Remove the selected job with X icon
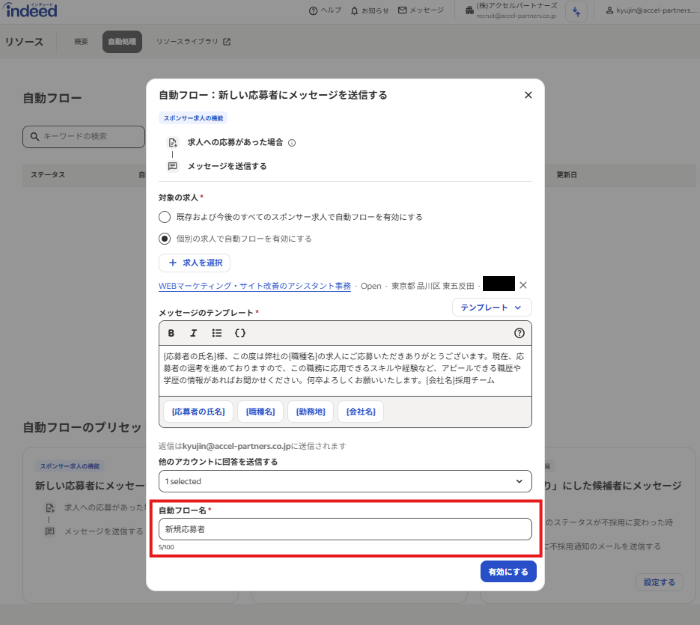 click(523, 285)
